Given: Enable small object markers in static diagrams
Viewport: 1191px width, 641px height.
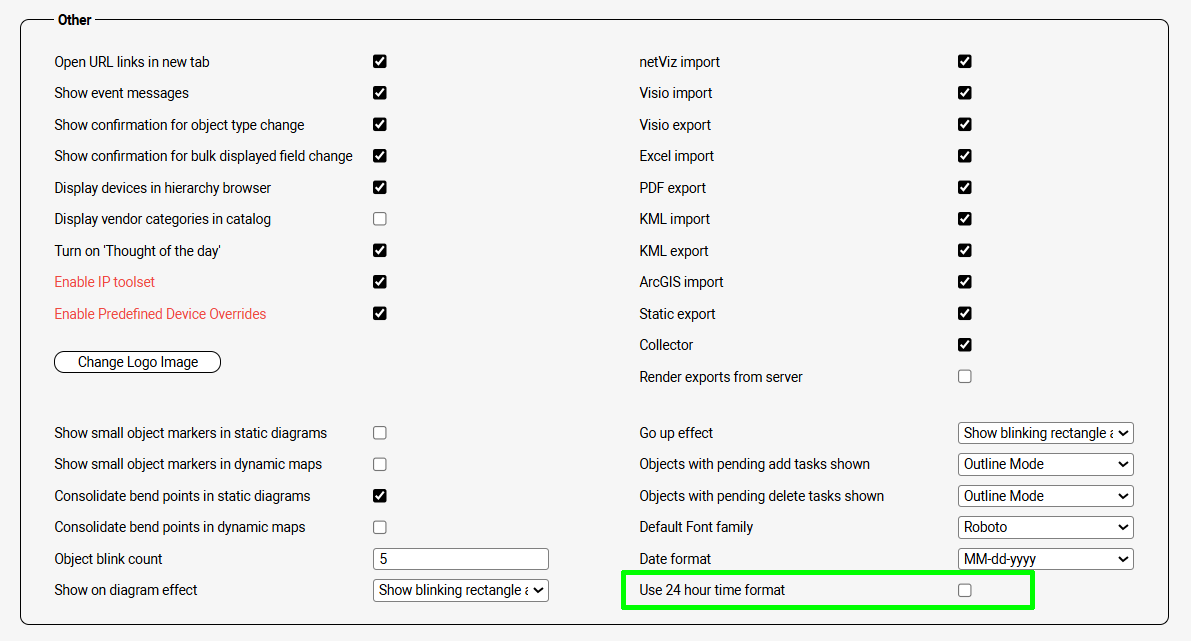Looking at the screenshot, I should (x=380, y=433).
